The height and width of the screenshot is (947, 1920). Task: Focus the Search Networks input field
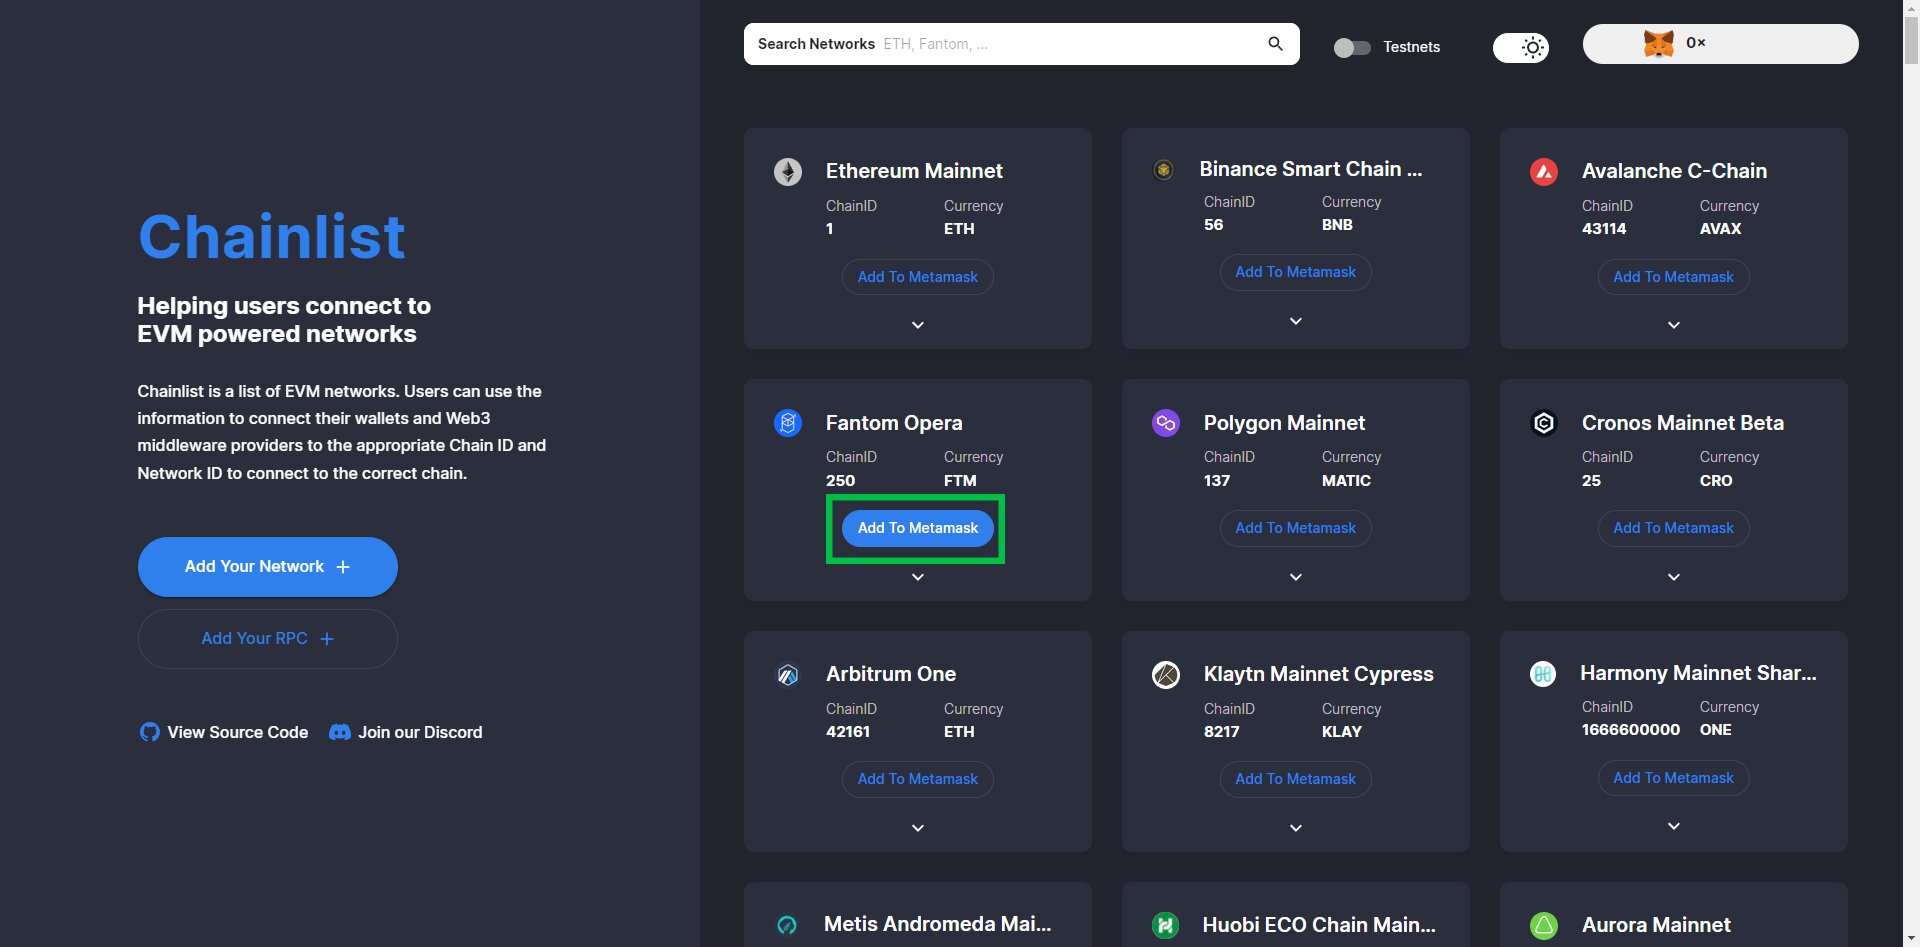[1022, 44]
